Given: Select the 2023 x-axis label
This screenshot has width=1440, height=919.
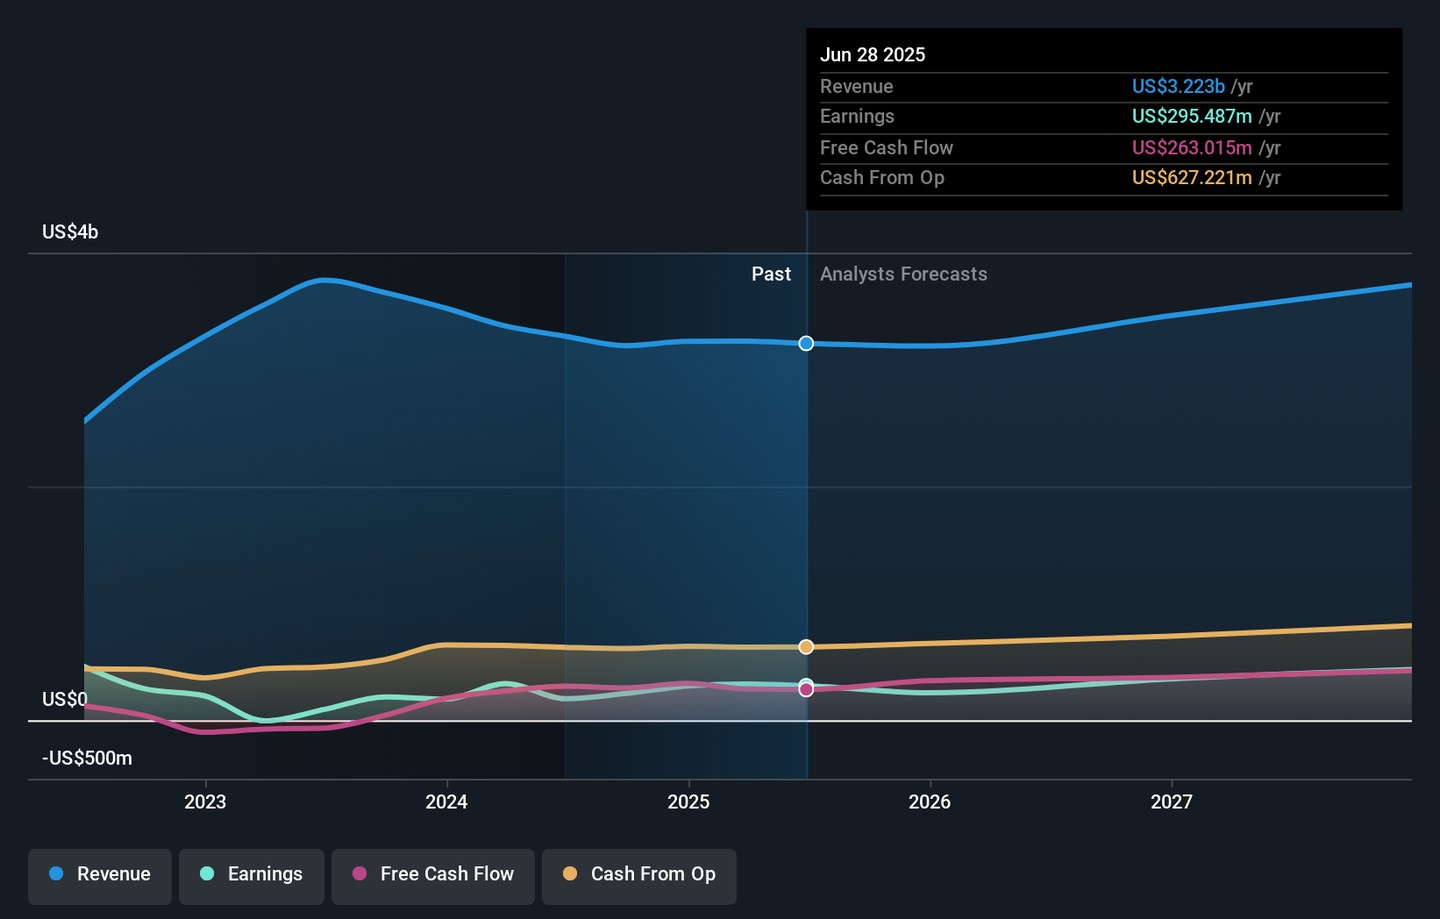Looking at the screenshot, I should (x=205, y=802).
